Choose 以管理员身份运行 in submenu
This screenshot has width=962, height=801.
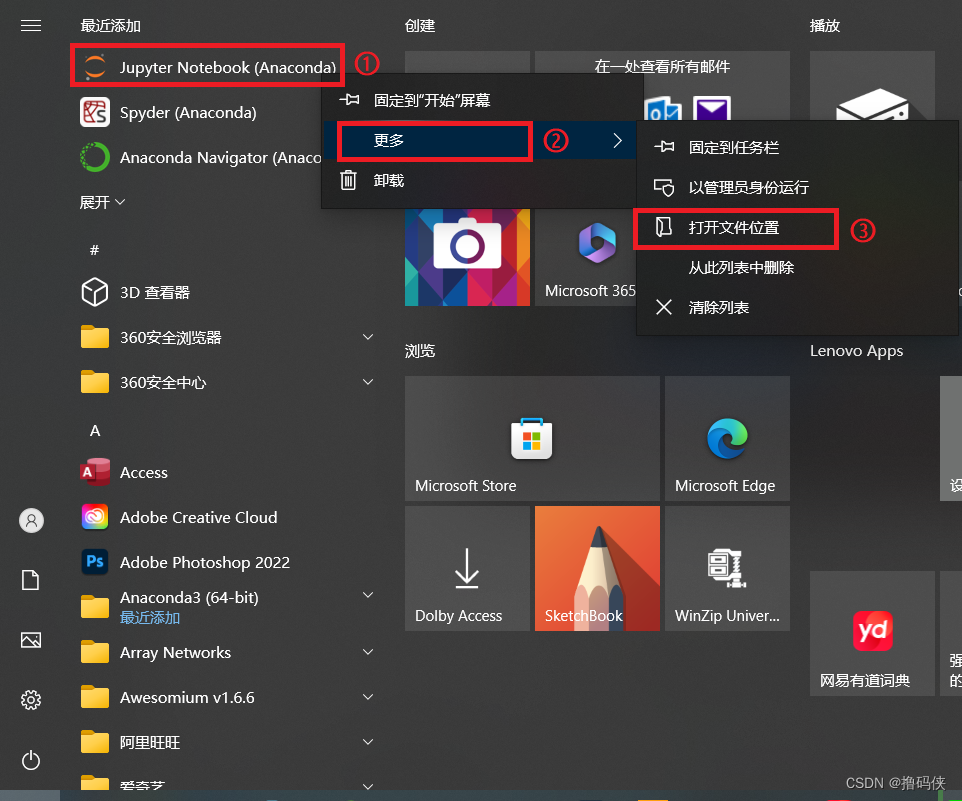tap(797, 188)
